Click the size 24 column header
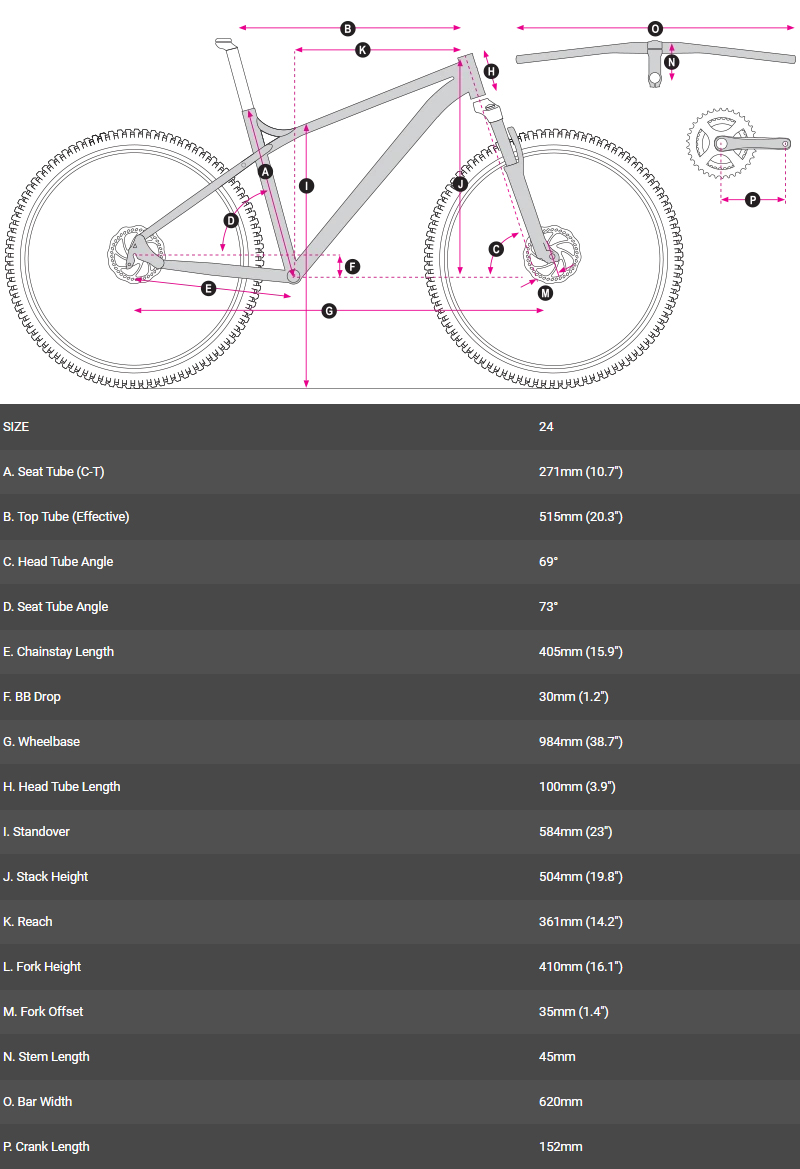 tap(546, 427)
